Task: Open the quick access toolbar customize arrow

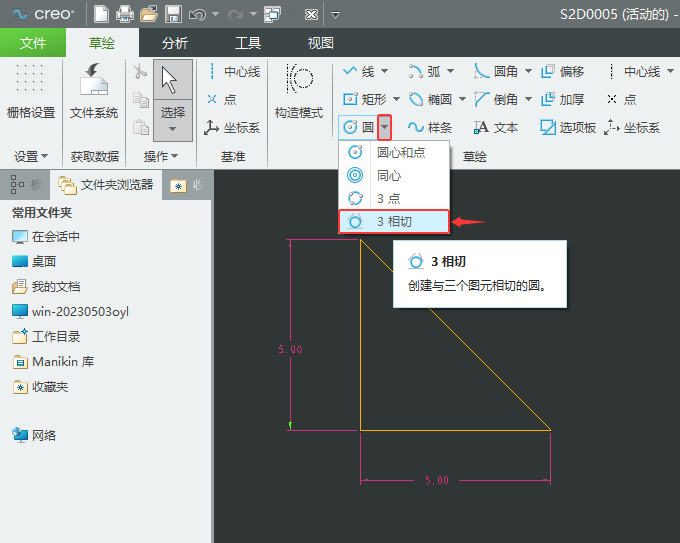Action: point(335,15)
